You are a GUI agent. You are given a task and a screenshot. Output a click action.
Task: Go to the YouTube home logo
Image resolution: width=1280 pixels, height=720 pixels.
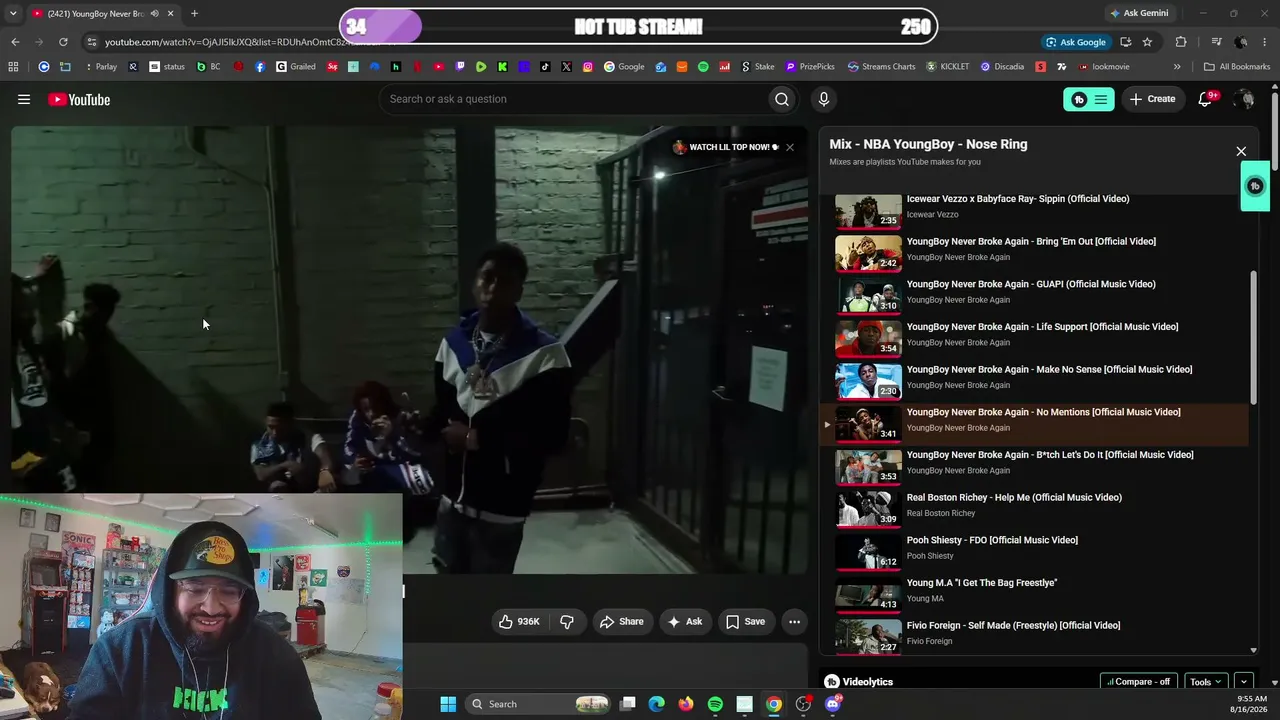click(79, 99)
